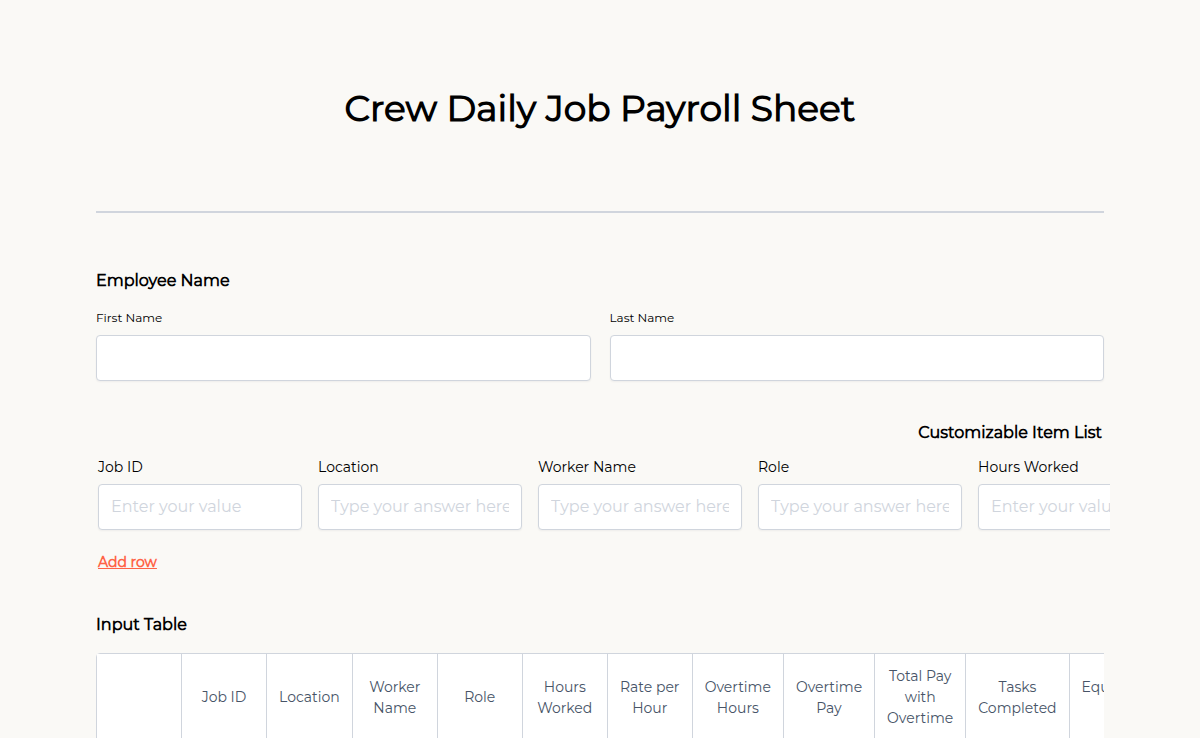Select the Overtime Hours column header
The height and width of the screenshot is (738, 1200).
[x=737, y=696]
